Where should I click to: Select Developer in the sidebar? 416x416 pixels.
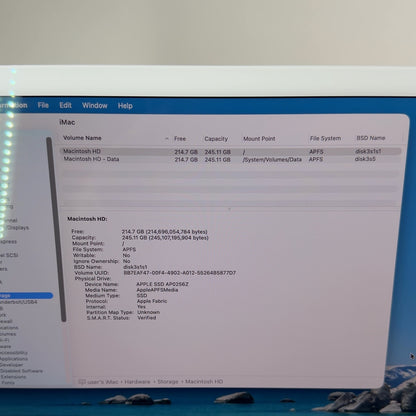point(11,365)
